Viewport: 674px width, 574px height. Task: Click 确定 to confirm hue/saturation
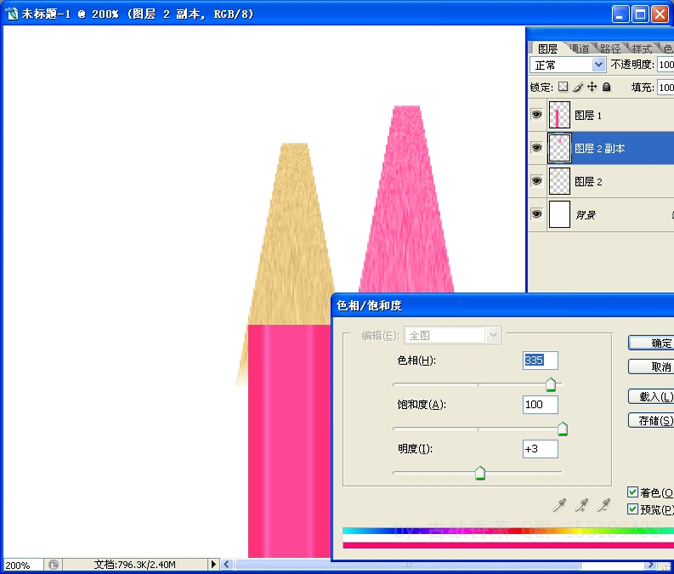click(652, 343)
